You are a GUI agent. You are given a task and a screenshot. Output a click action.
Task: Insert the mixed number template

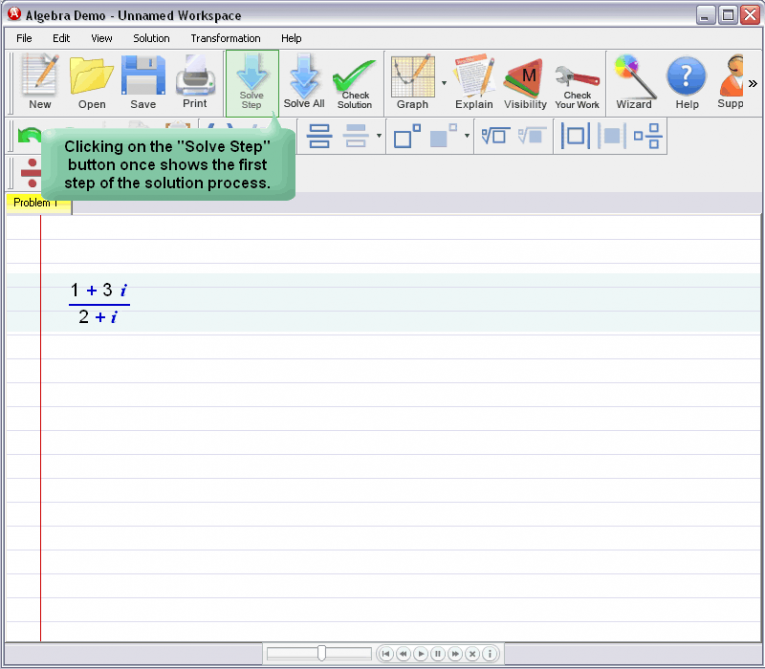tap(647, 136)
